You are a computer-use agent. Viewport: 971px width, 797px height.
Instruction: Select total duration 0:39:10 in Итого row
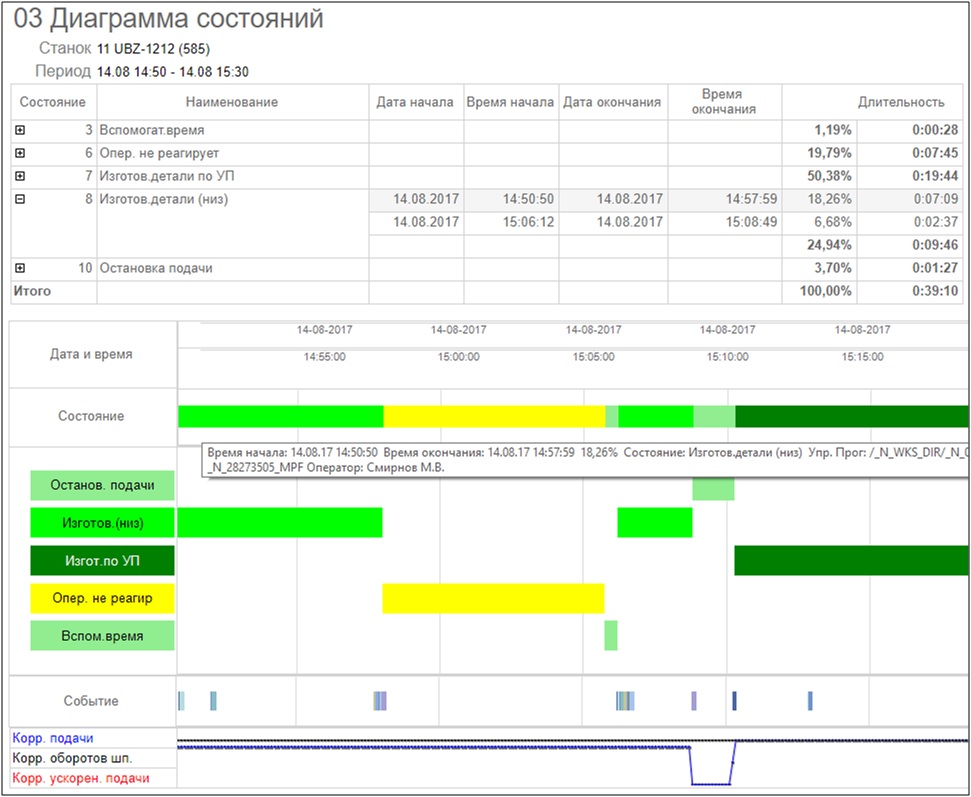pos(908,291)
